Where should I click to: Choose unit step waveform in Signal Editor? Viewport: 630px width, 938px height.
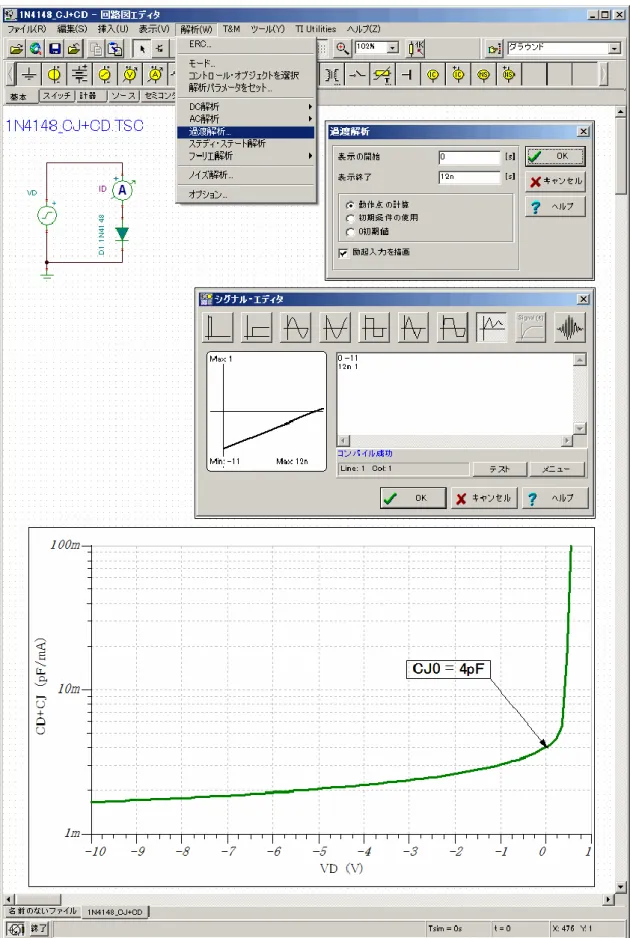coord(257,327)
